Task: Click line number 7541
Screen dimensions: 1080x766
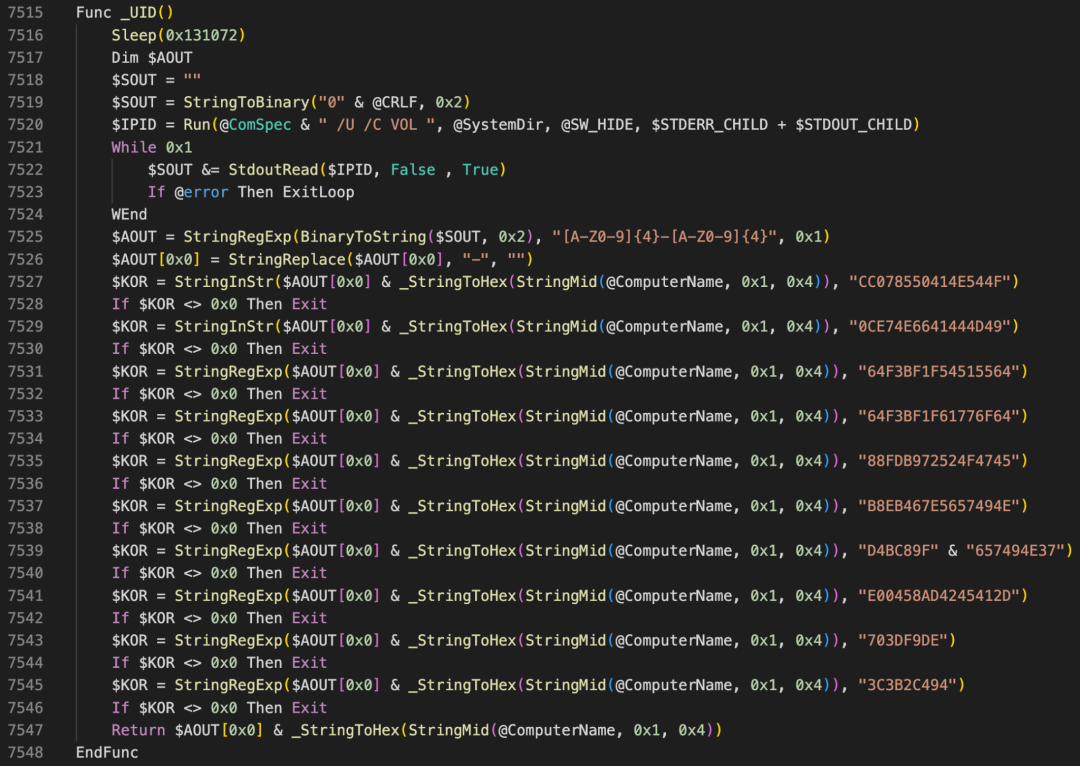Action: pyautogui.click(x=25, y=595)
